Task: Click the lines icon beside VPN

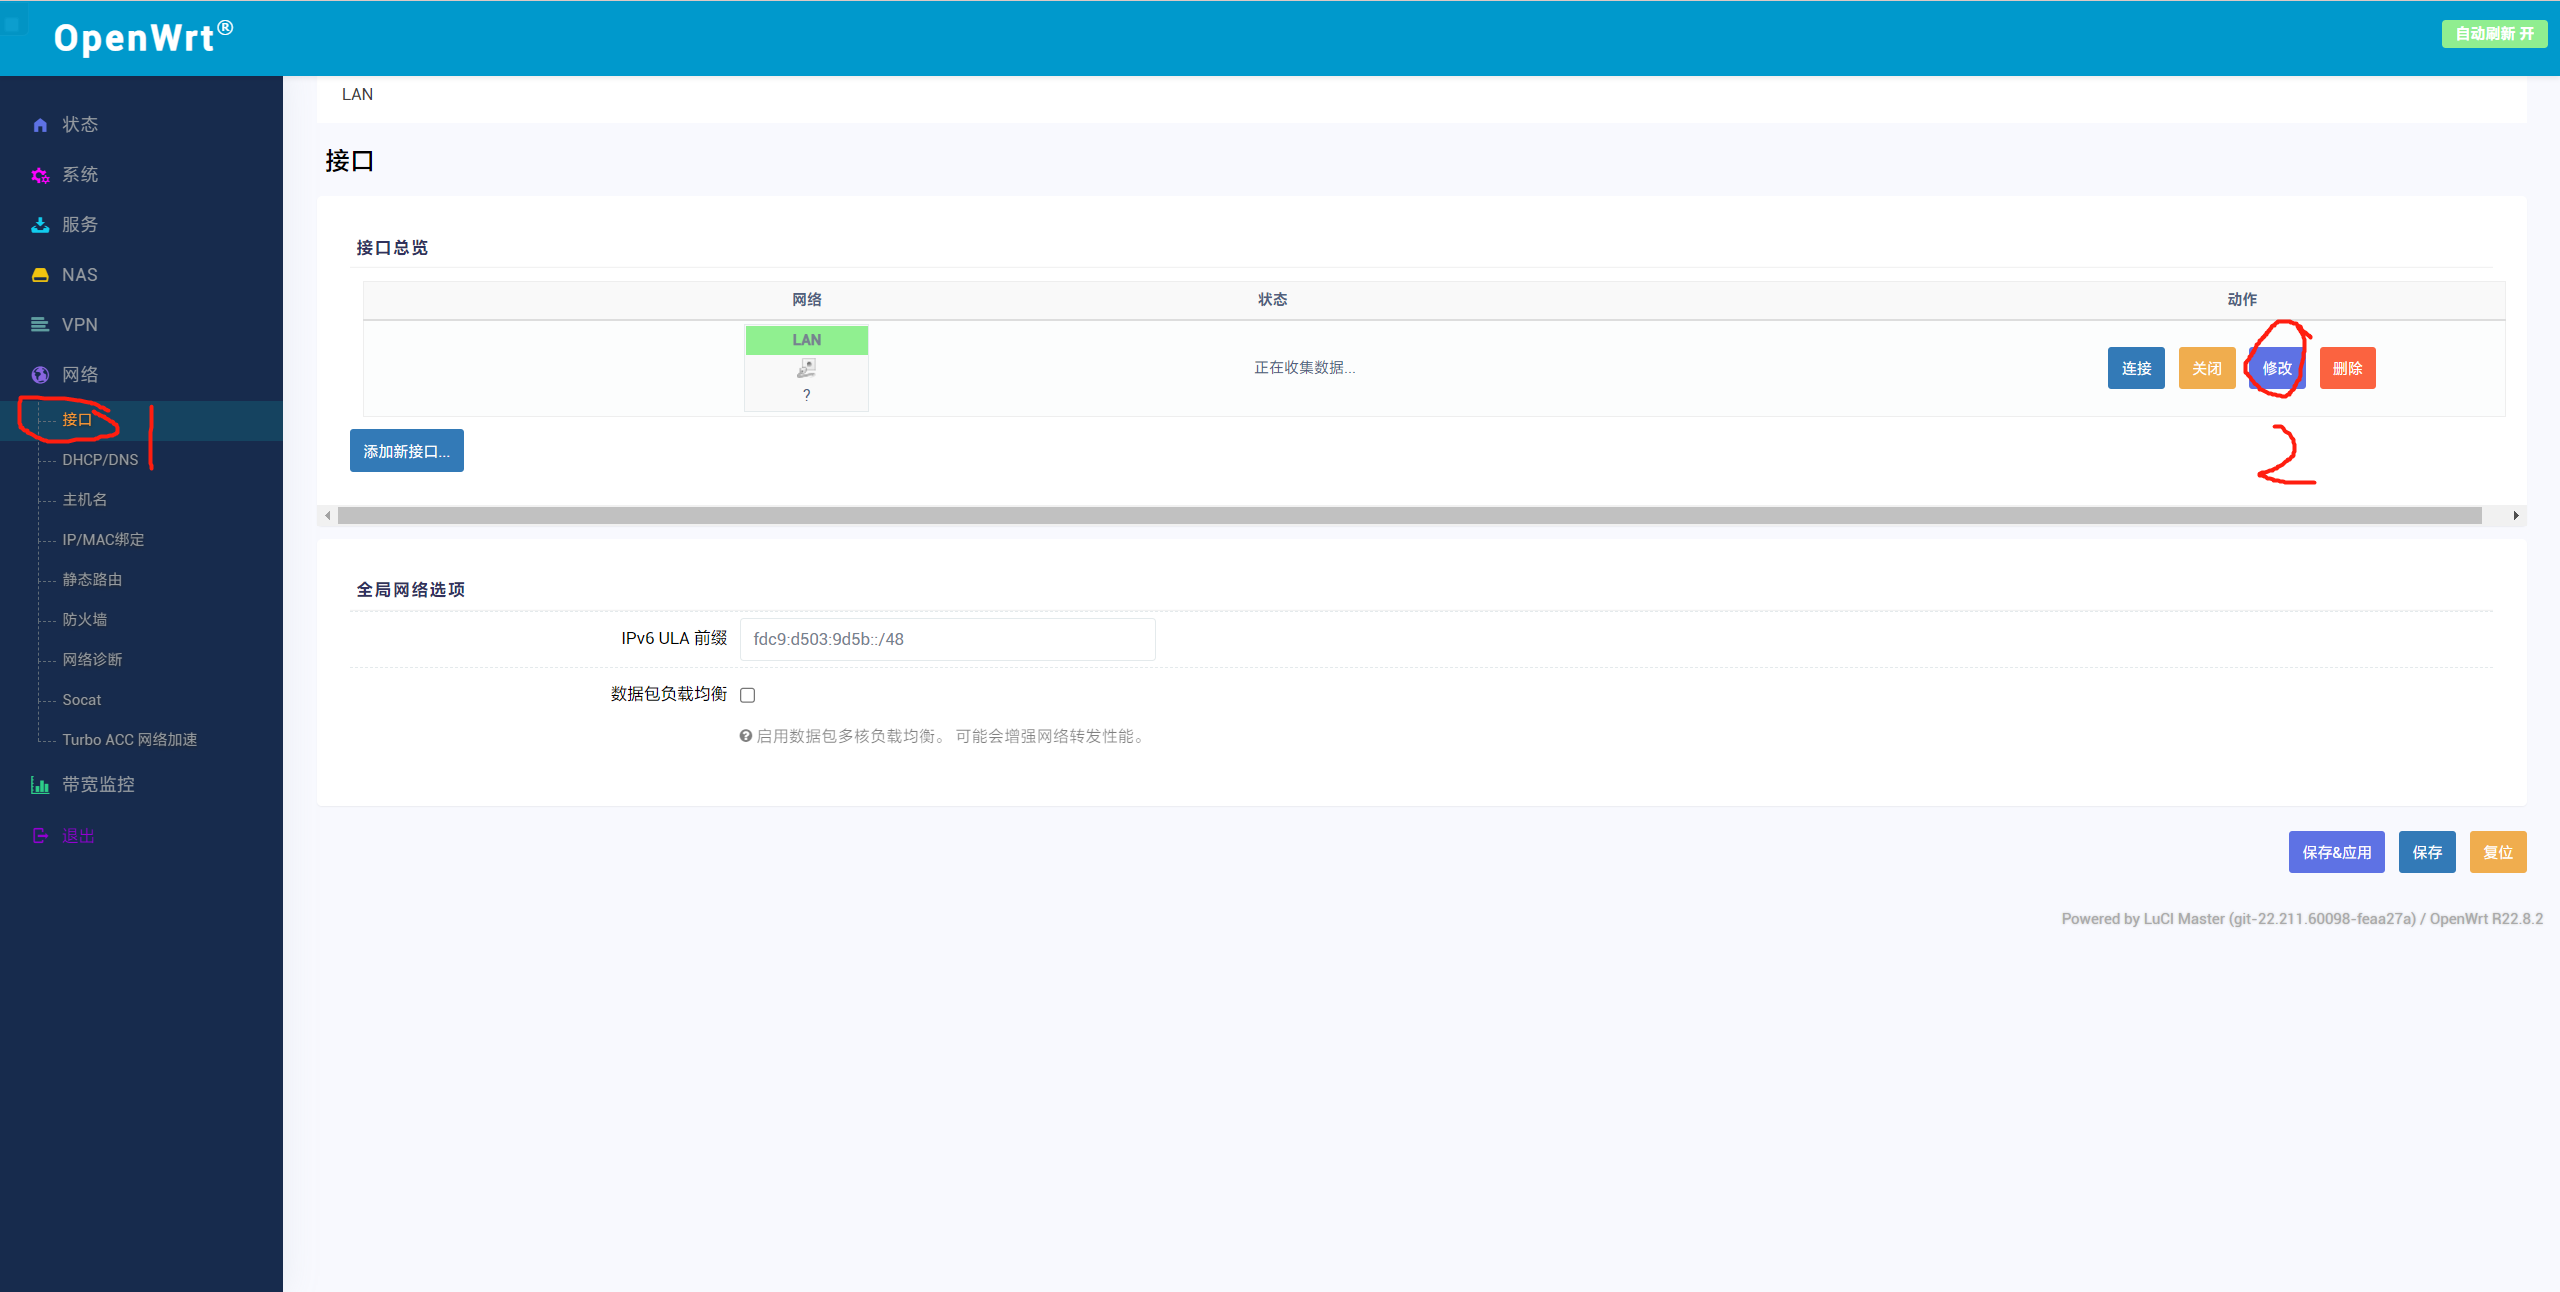Action: coord(40,325)
